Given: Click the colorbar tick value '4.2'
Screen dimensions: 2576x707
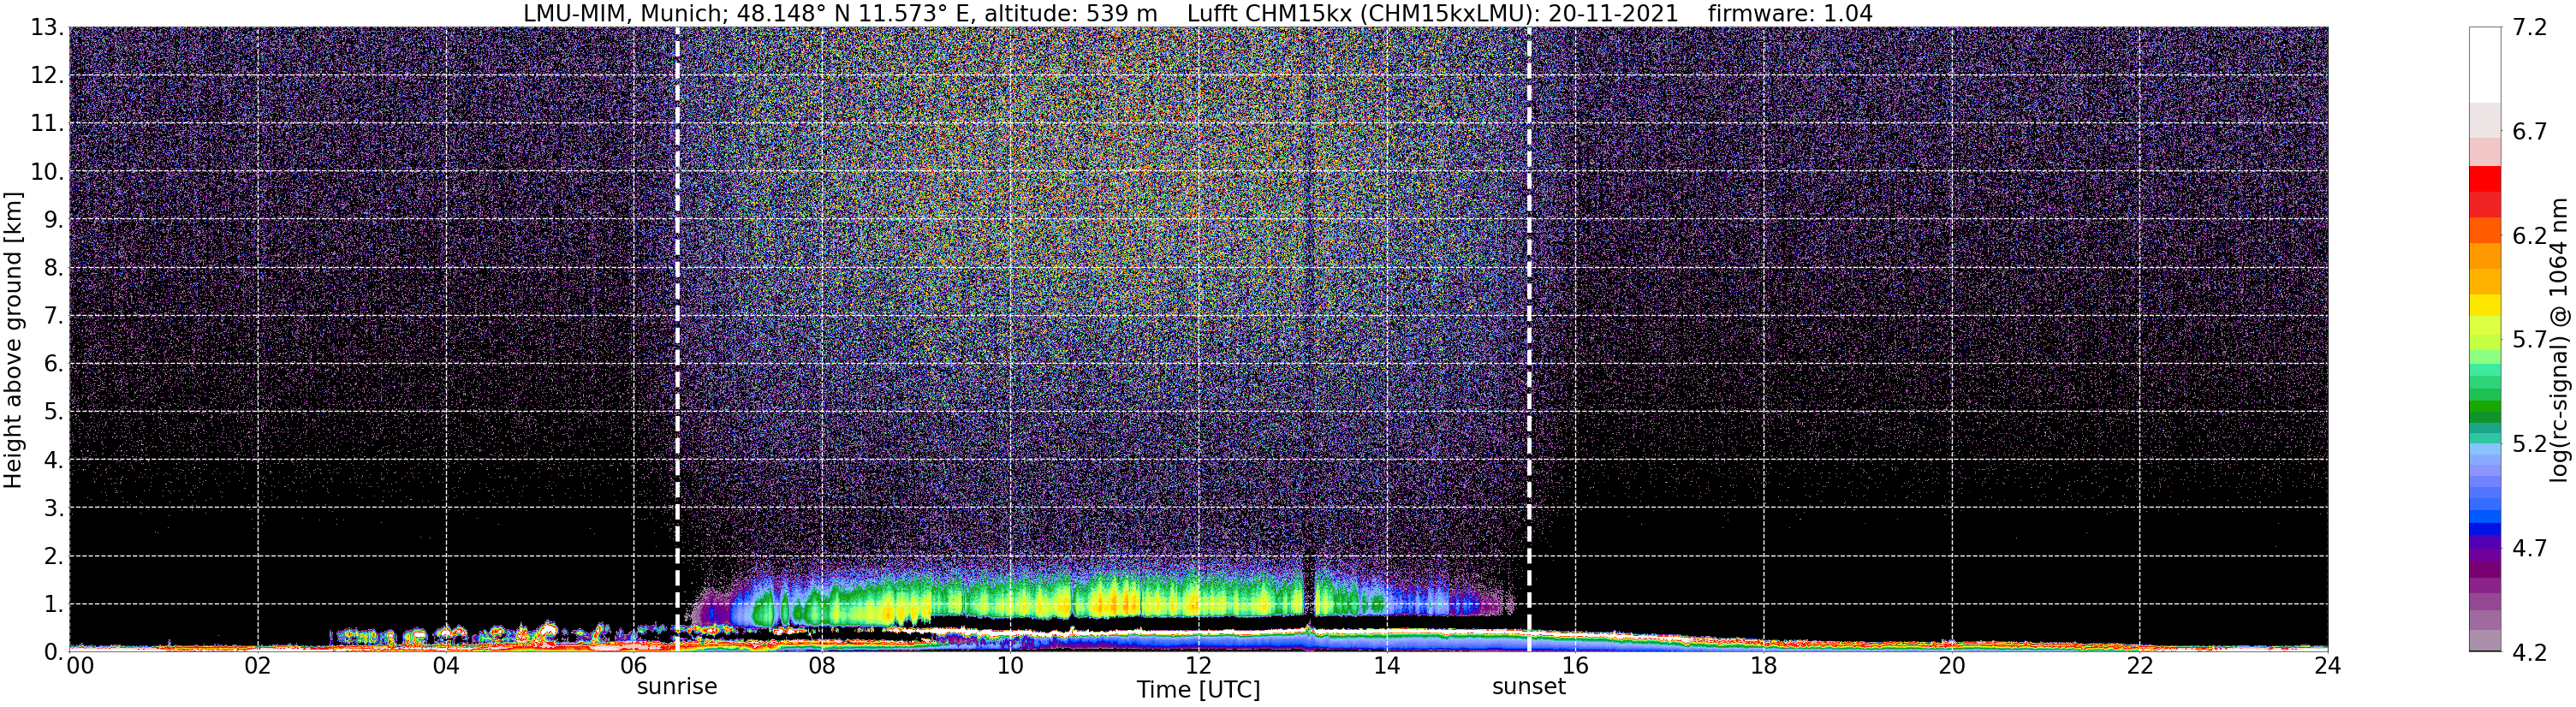Looking at the screenshot, I should pyautogui.click(x=2530, y=652).
